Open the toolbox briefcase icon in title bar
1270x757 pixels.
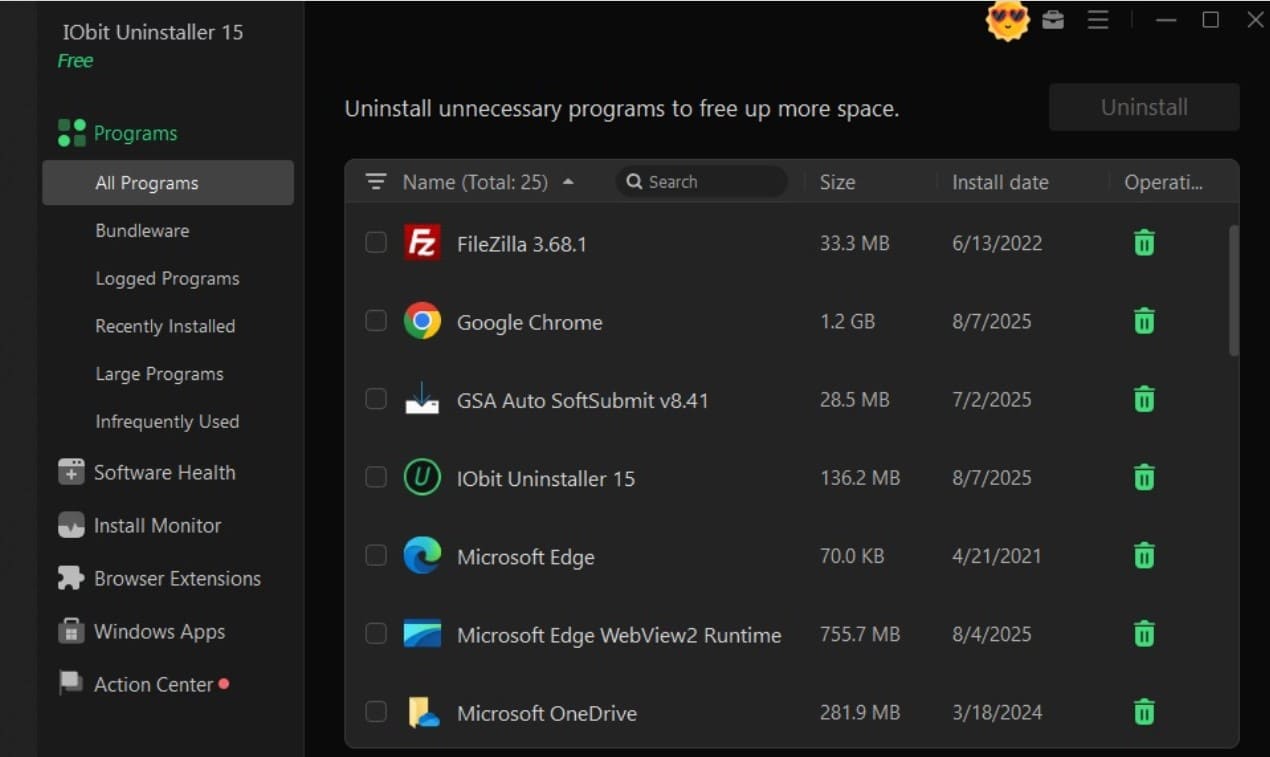[1053, 20]
